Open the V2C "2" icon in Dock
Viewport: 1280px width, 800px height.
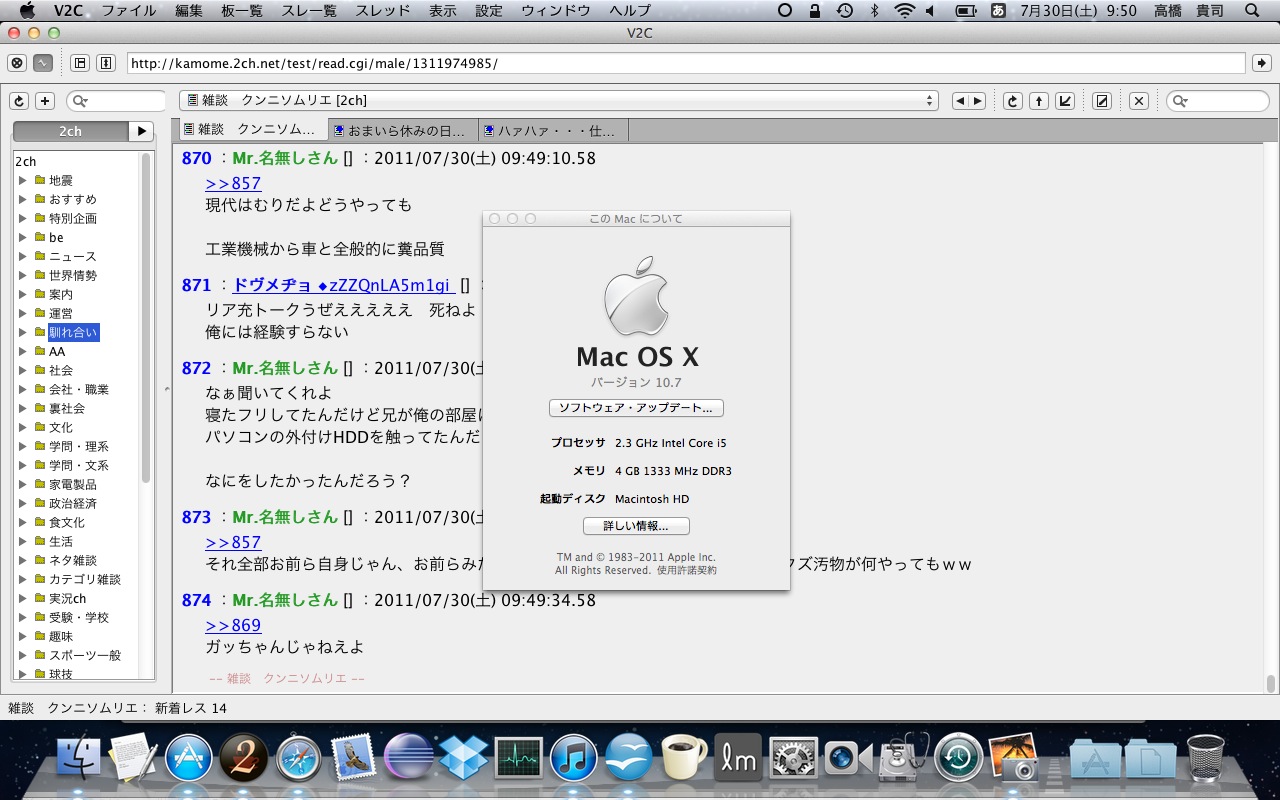[243, 759]
